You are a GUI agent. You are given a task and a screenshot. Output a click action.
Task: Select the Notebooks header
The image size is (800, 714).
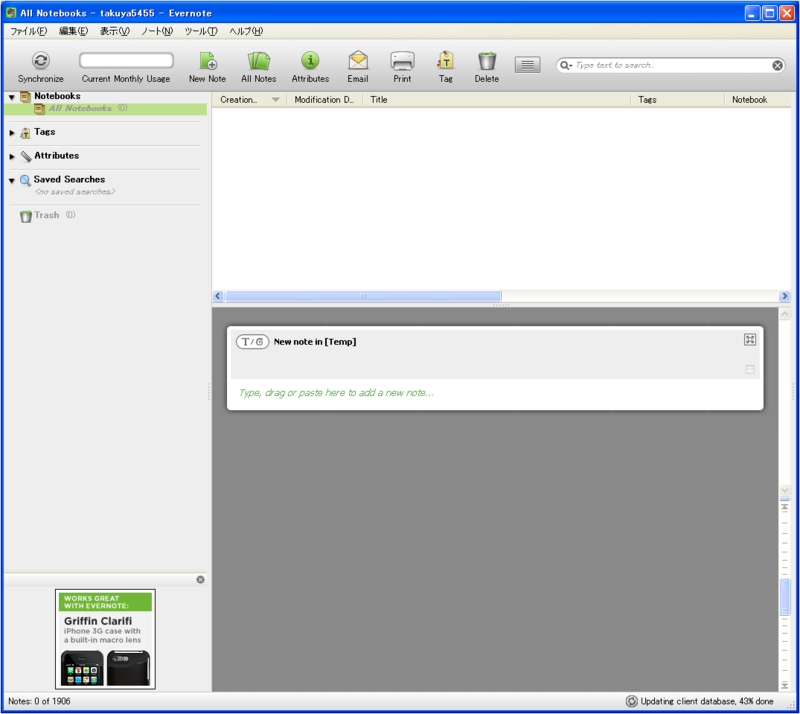(57, 96)
